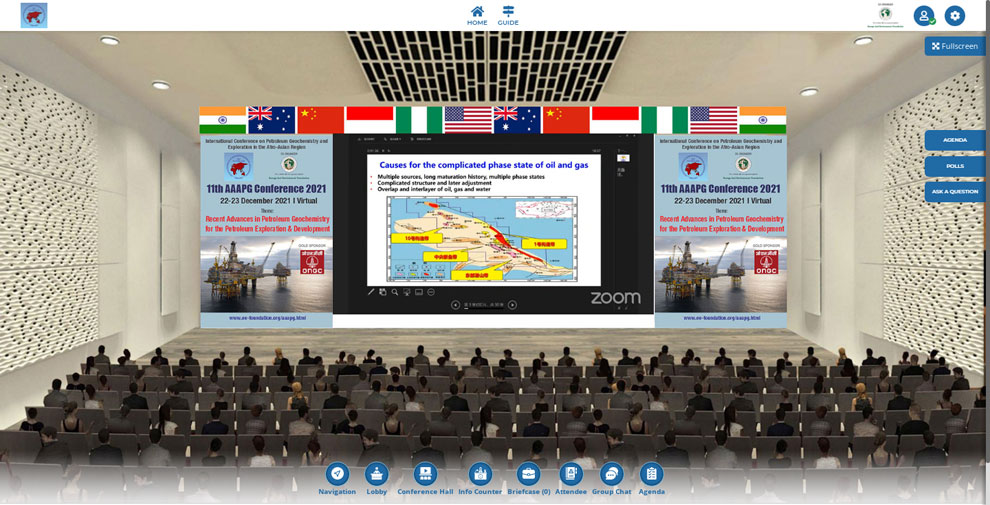
Task: Click the conference logo at top left
Action: pyautogui.click(x=34, y=15)
